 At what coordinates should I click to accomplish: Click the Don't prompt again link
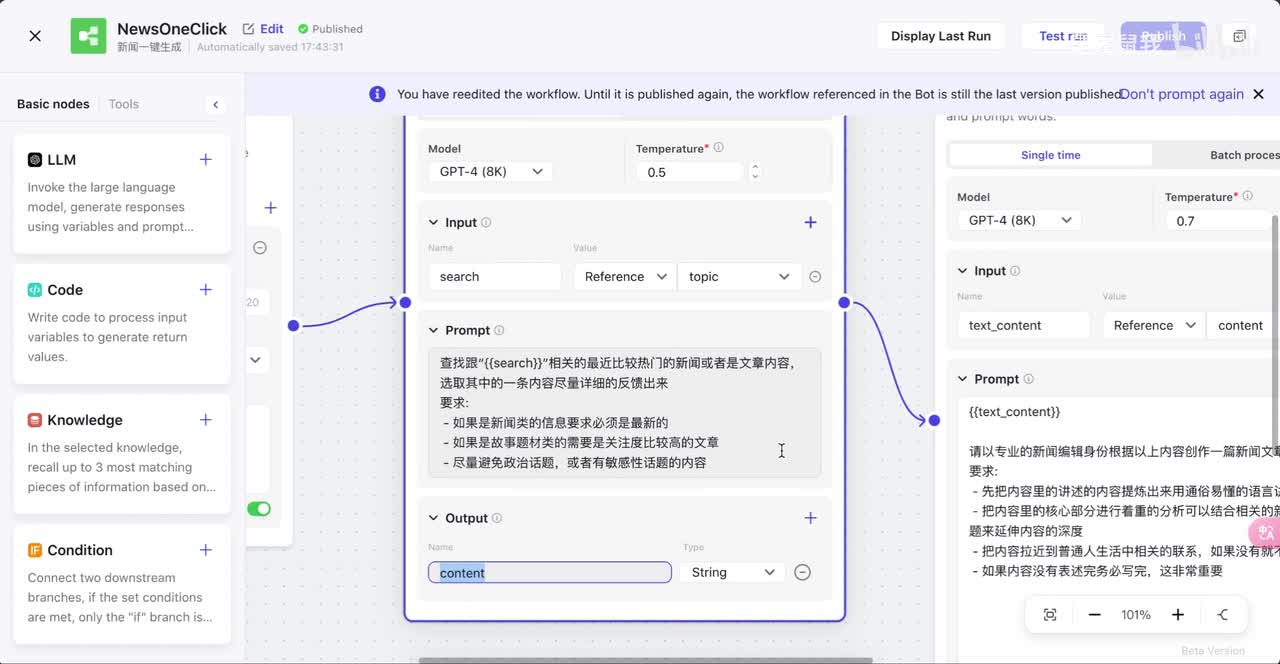pos(1182,94)
